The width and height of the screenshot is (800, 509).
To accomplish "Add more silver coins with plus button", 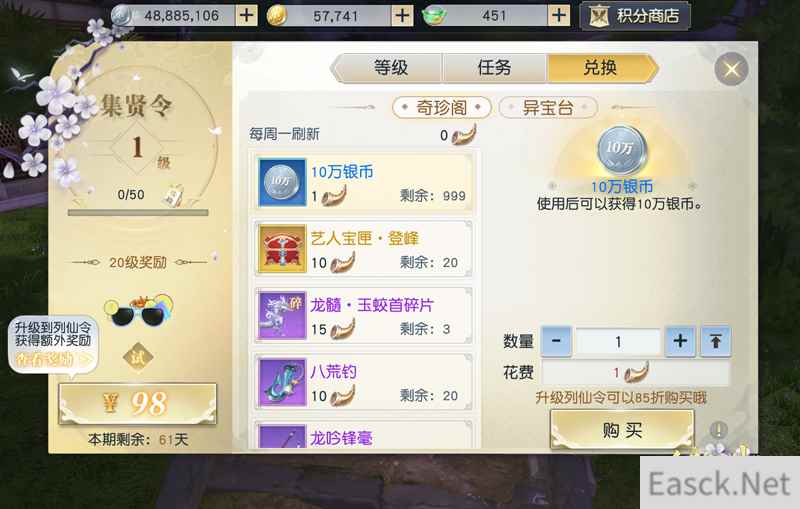I will [247, 15].
